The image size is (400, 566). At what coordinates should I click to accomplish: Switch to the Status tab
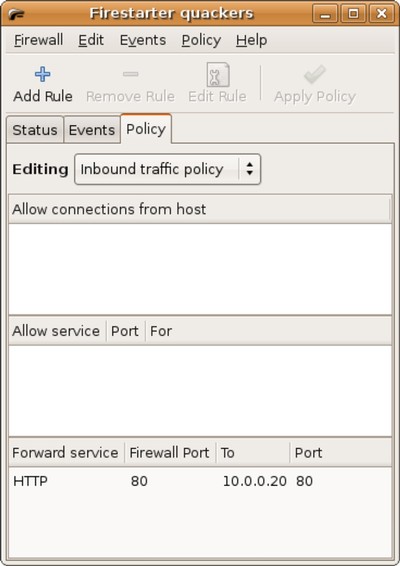coord(35,130)
